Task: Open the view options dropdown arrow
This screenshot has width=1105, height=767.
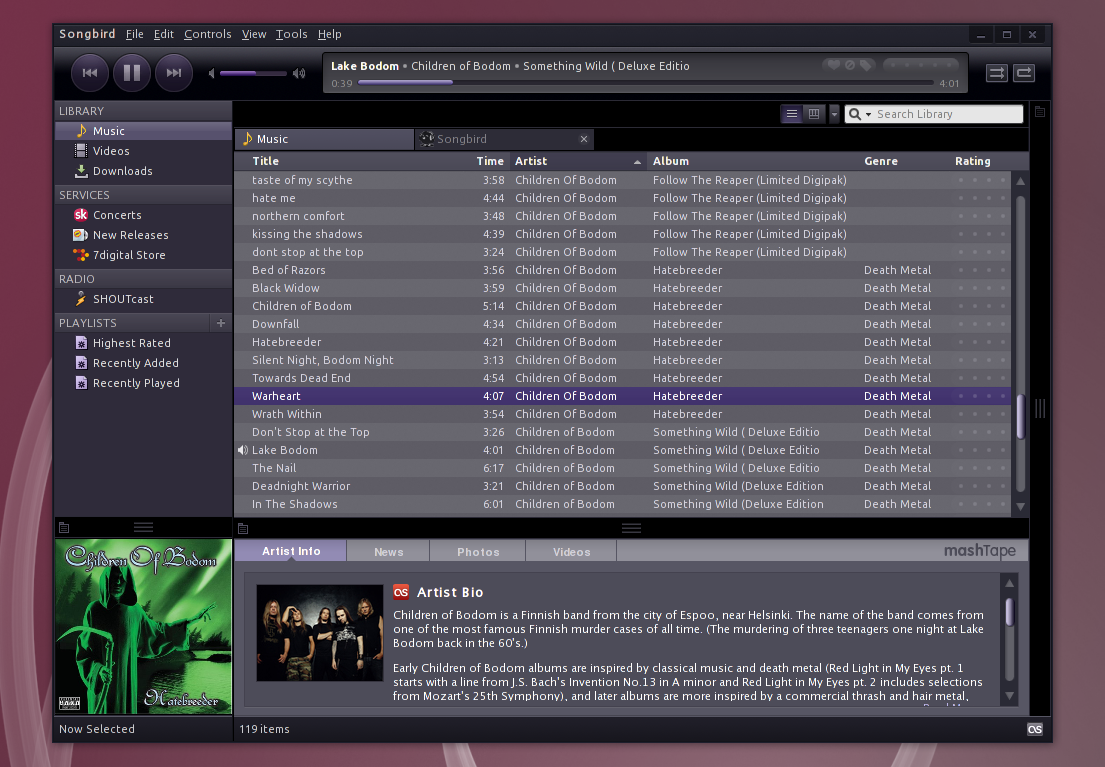Action: (834, 113)
